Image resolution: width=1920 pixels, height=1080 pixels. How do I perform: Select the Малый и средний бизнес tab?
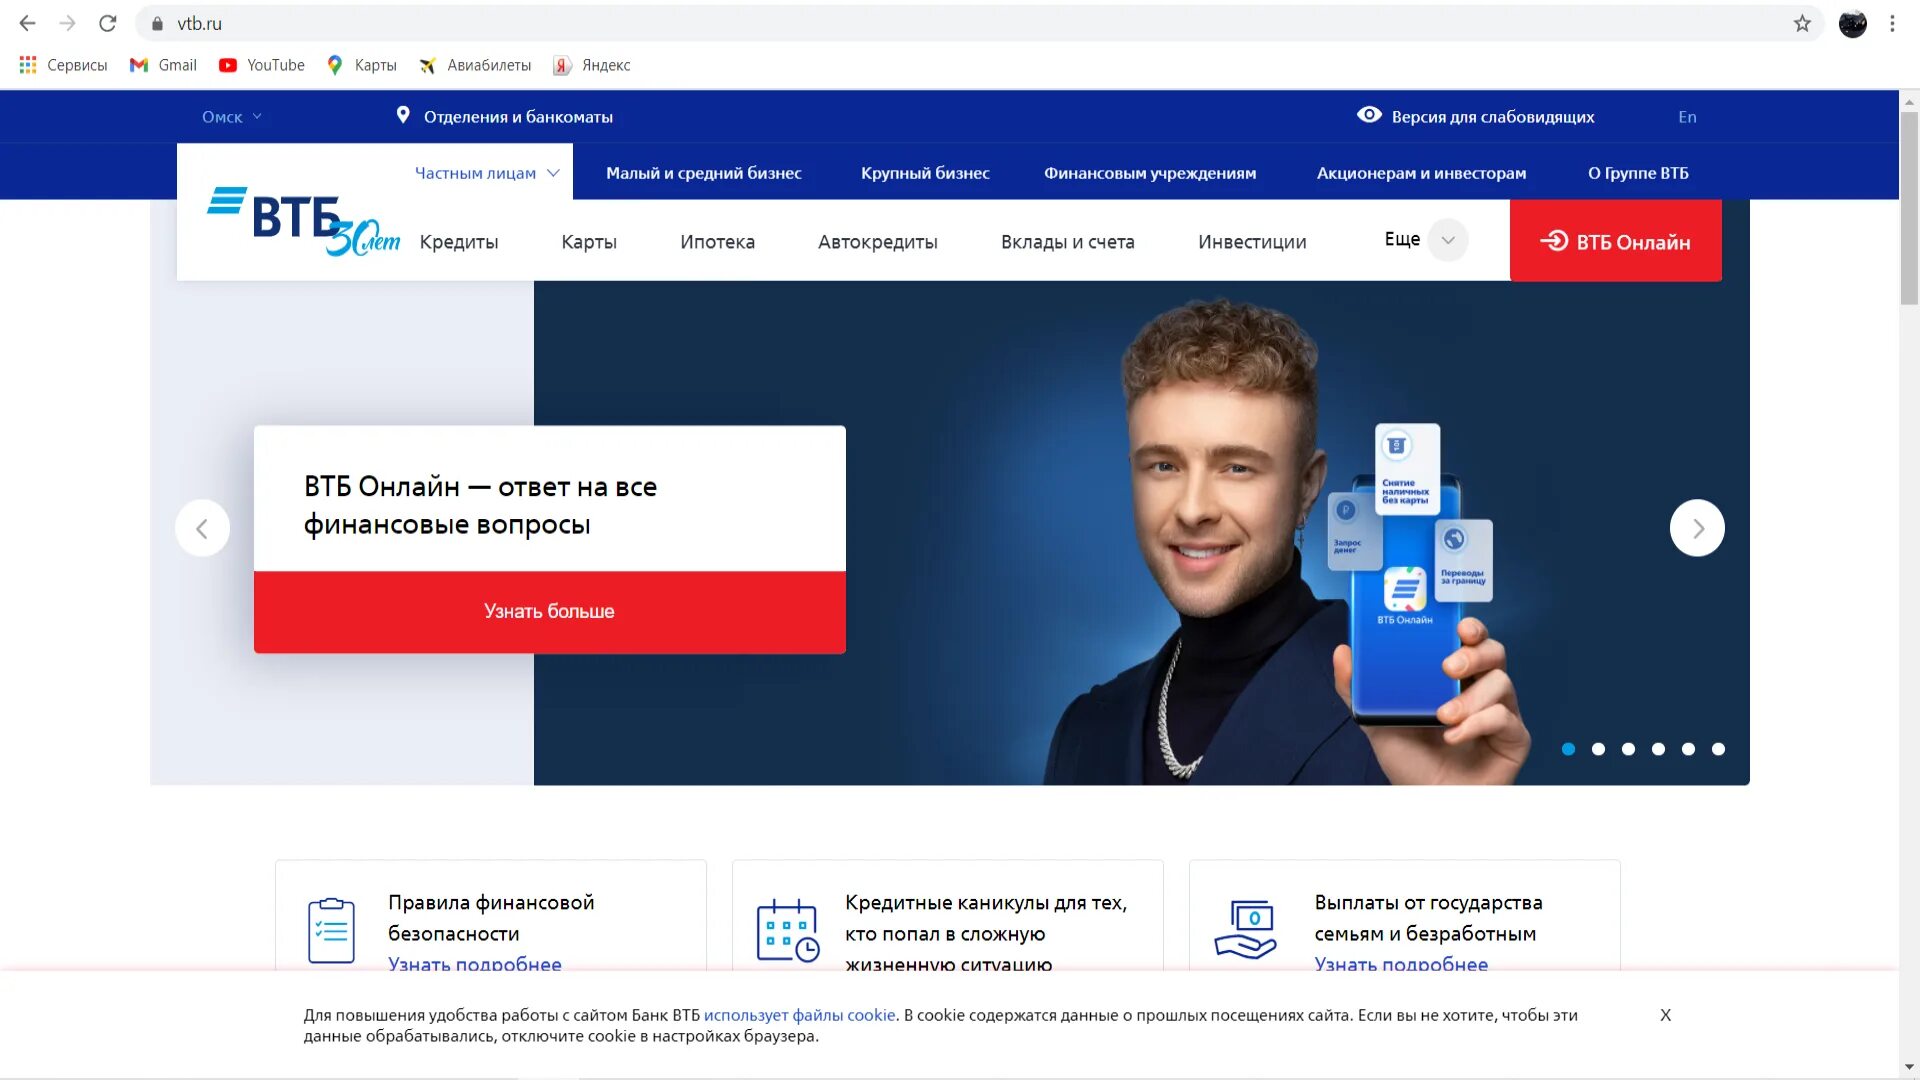(x=703, y=173)
